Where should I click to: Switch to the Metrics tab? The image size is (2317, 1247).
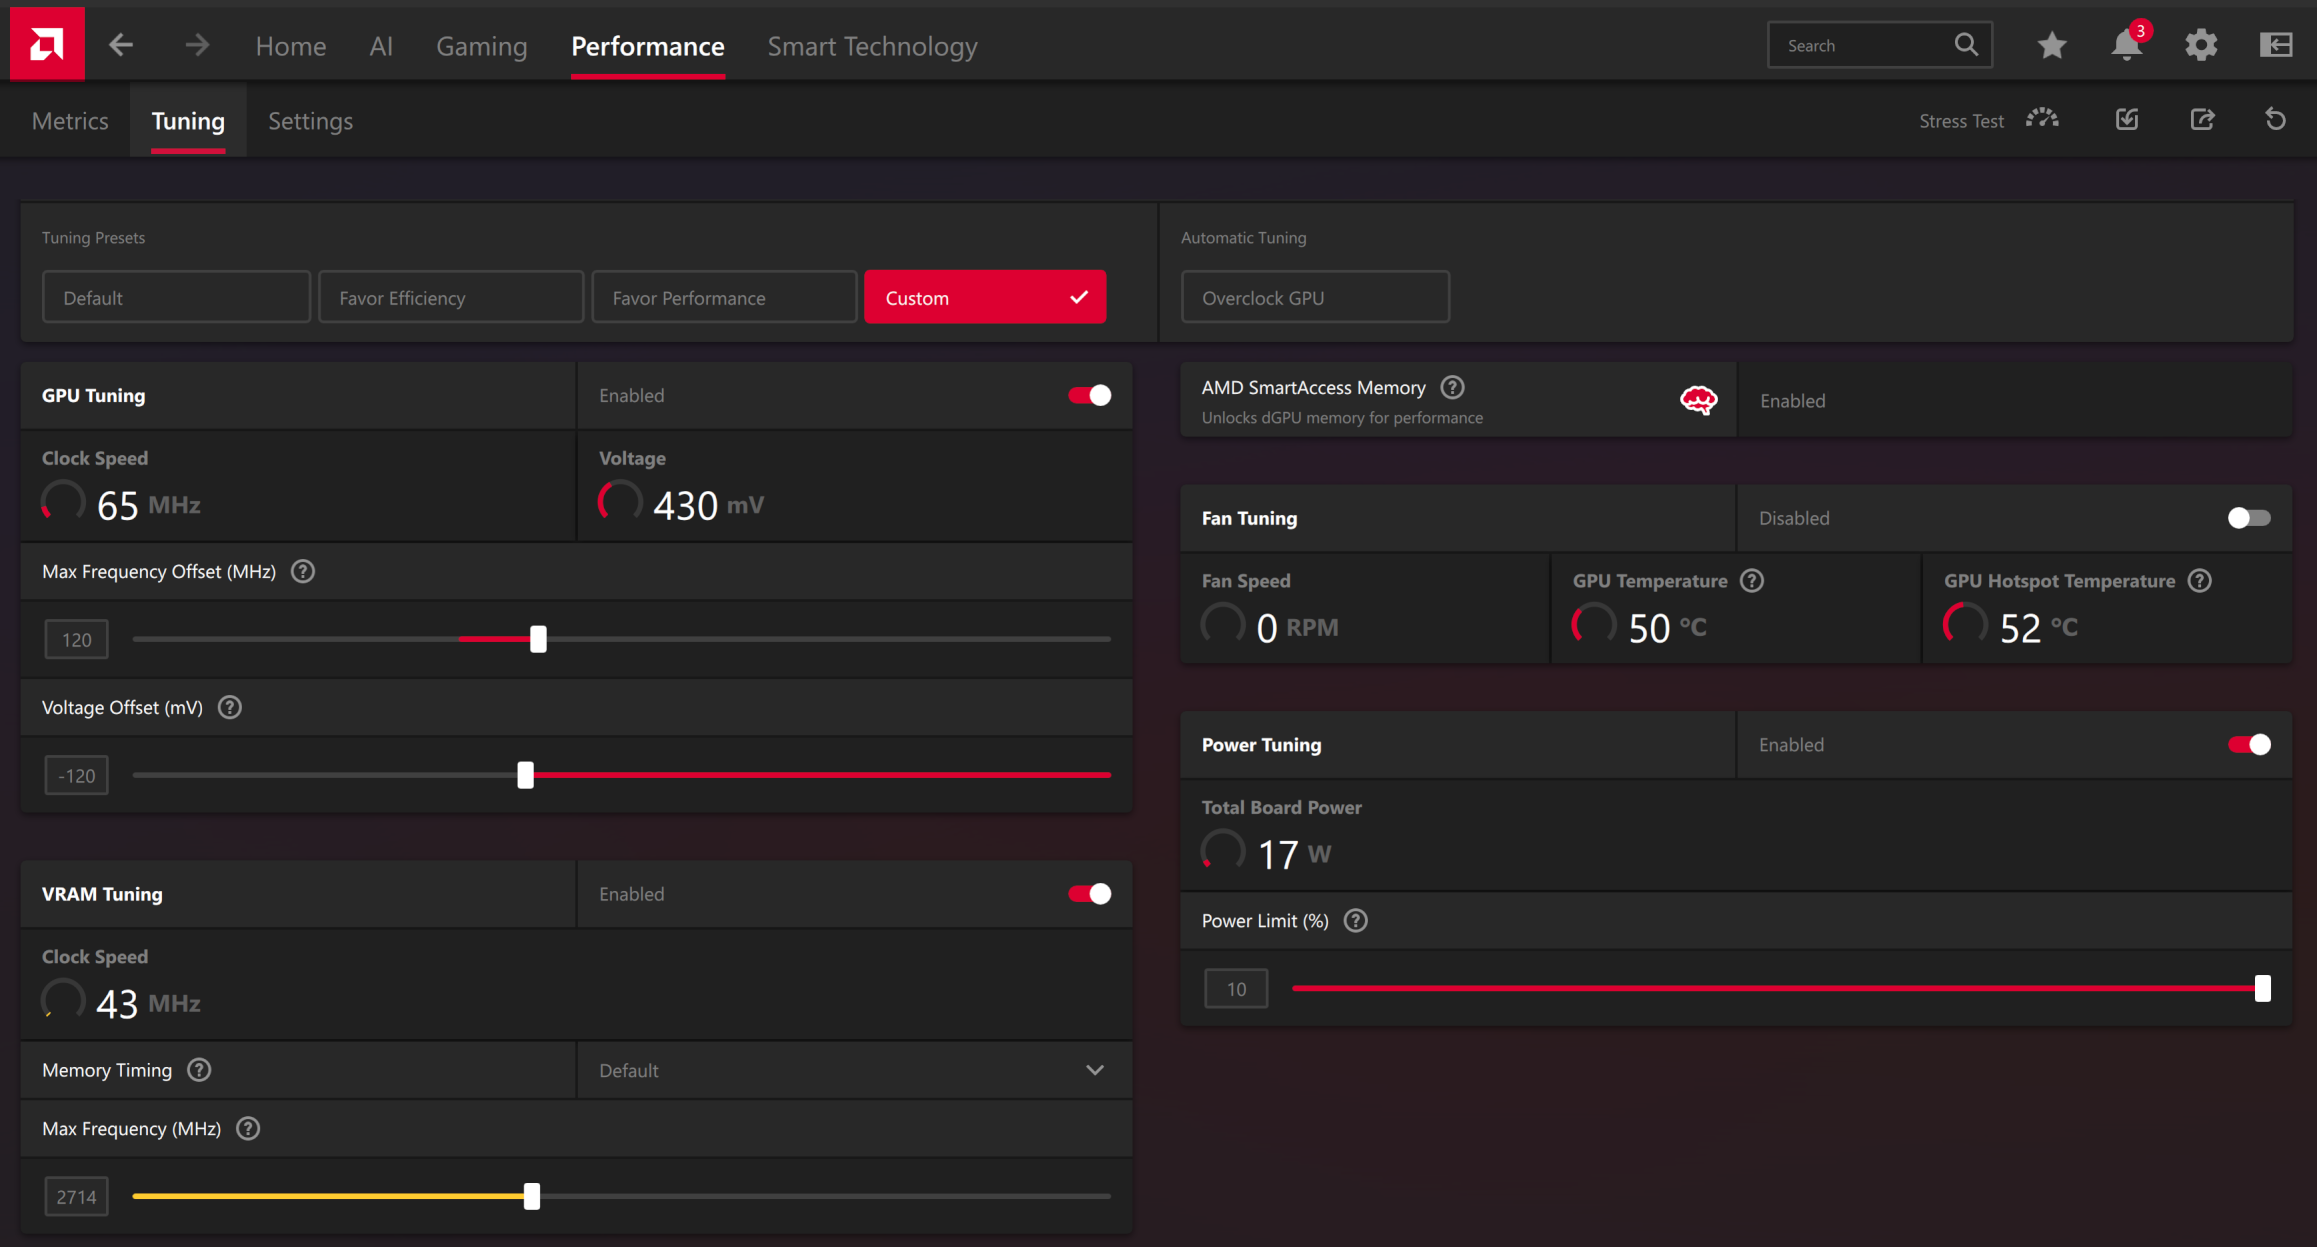click(70, 121)
